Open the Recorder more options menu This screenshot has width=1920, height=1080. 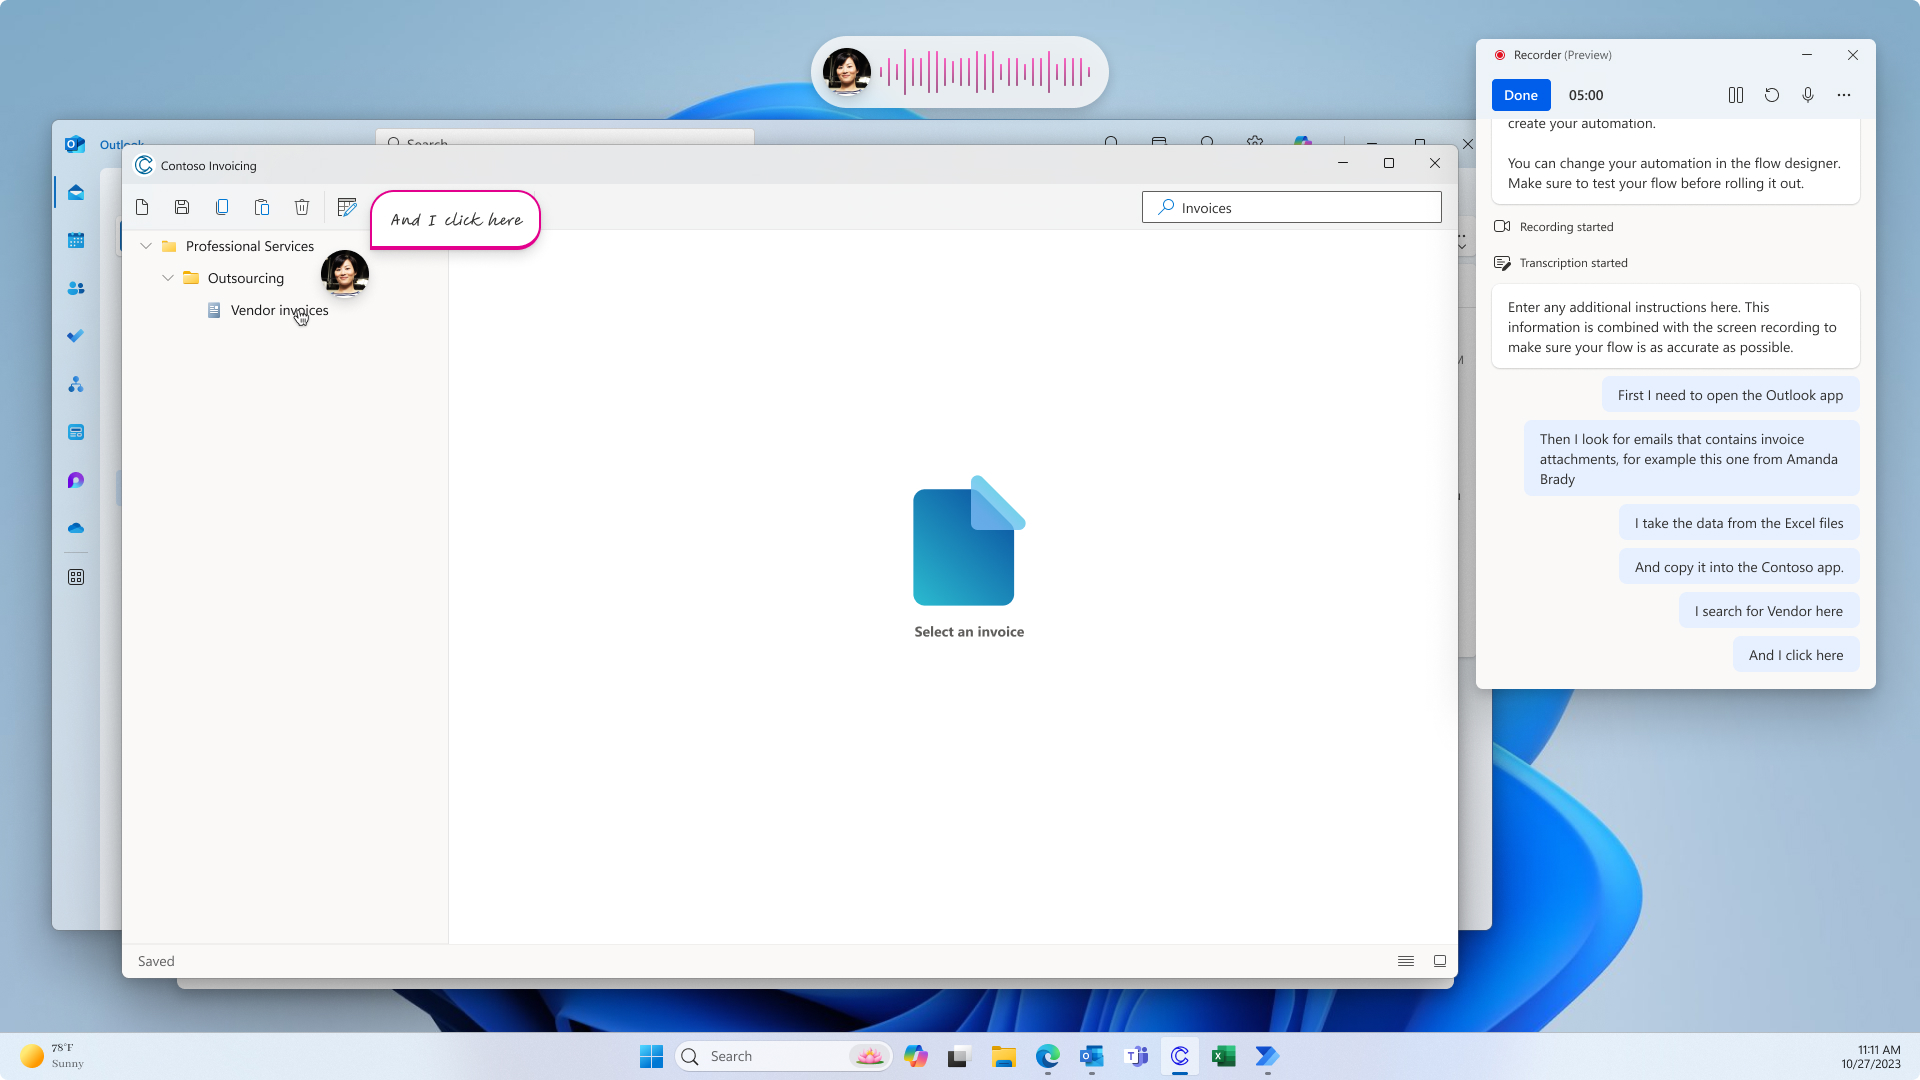1844,95
